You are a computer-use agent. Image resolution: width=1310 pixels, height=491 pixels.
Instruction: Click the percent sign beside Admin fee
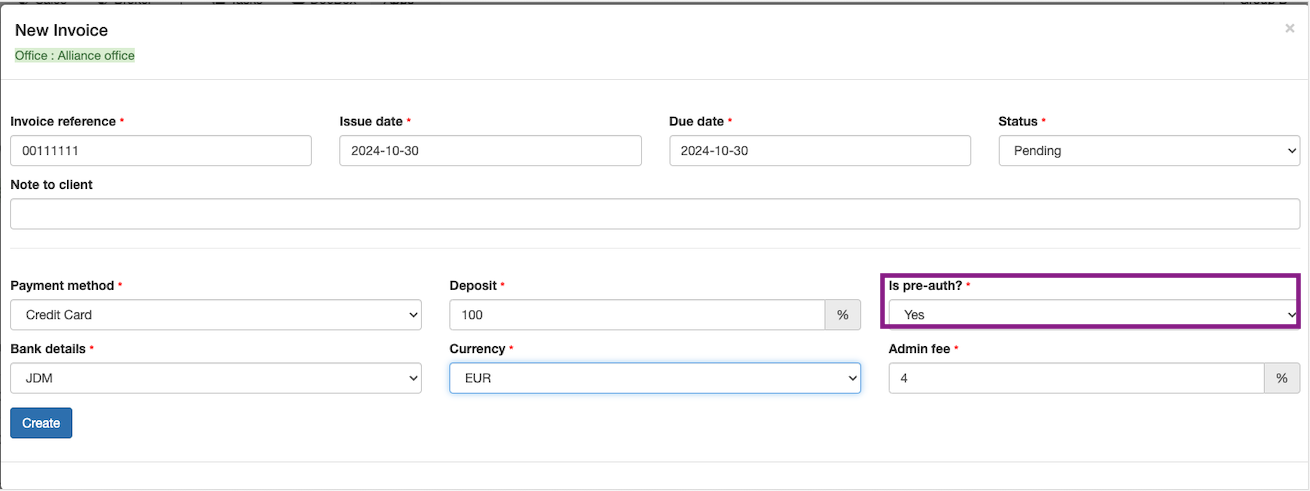click(1282, 378)
